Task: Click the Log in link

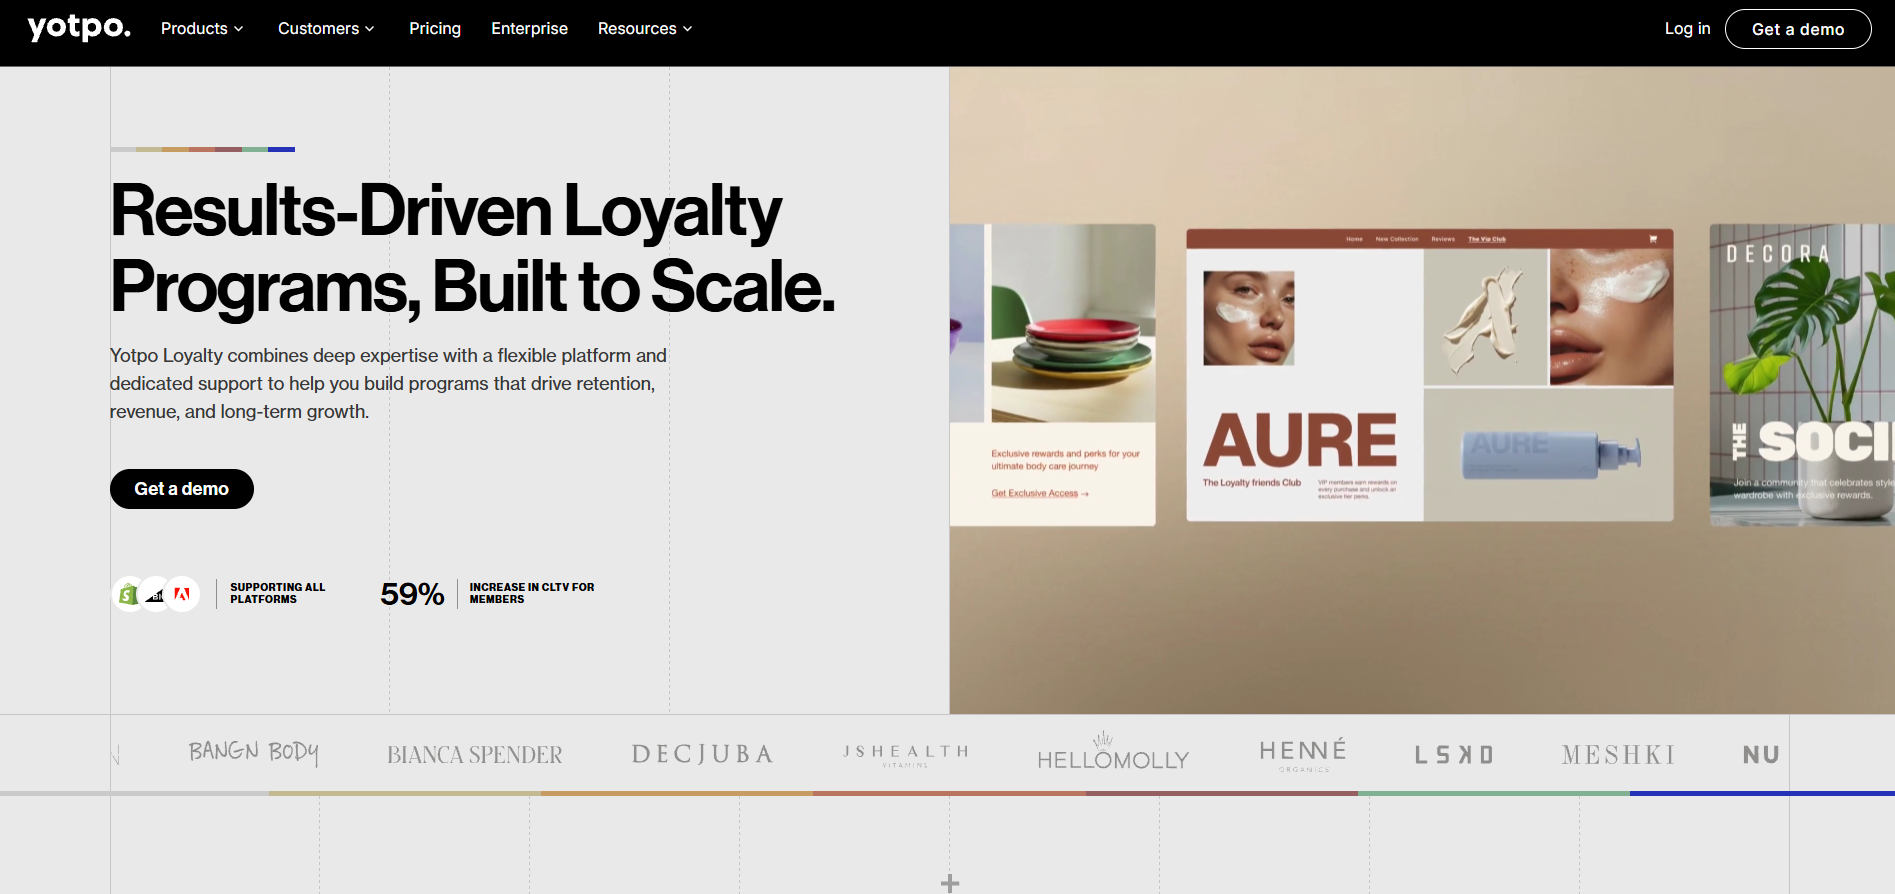Action: (1687, 29)
